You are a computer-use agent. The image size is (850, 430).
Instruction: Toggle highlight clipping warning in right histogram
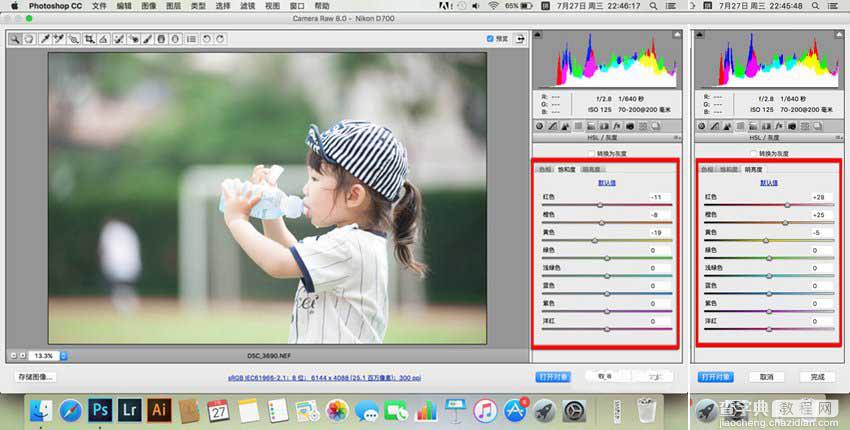tap(839, 35)
